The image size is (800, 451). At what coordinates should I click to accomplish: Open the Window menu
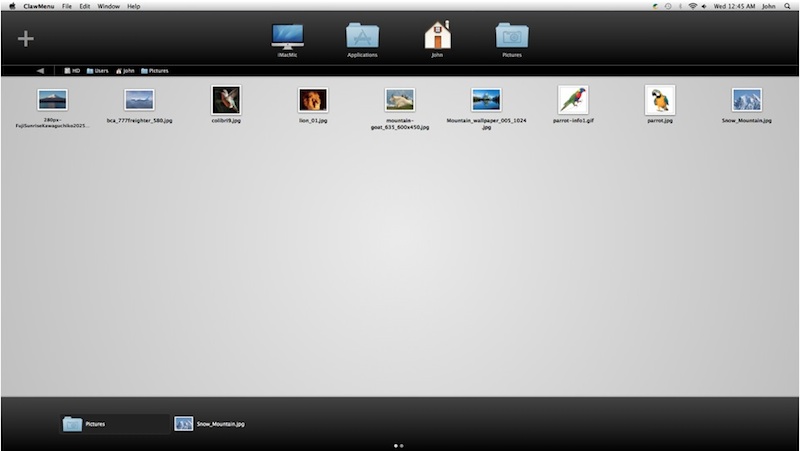coord(109,6)
